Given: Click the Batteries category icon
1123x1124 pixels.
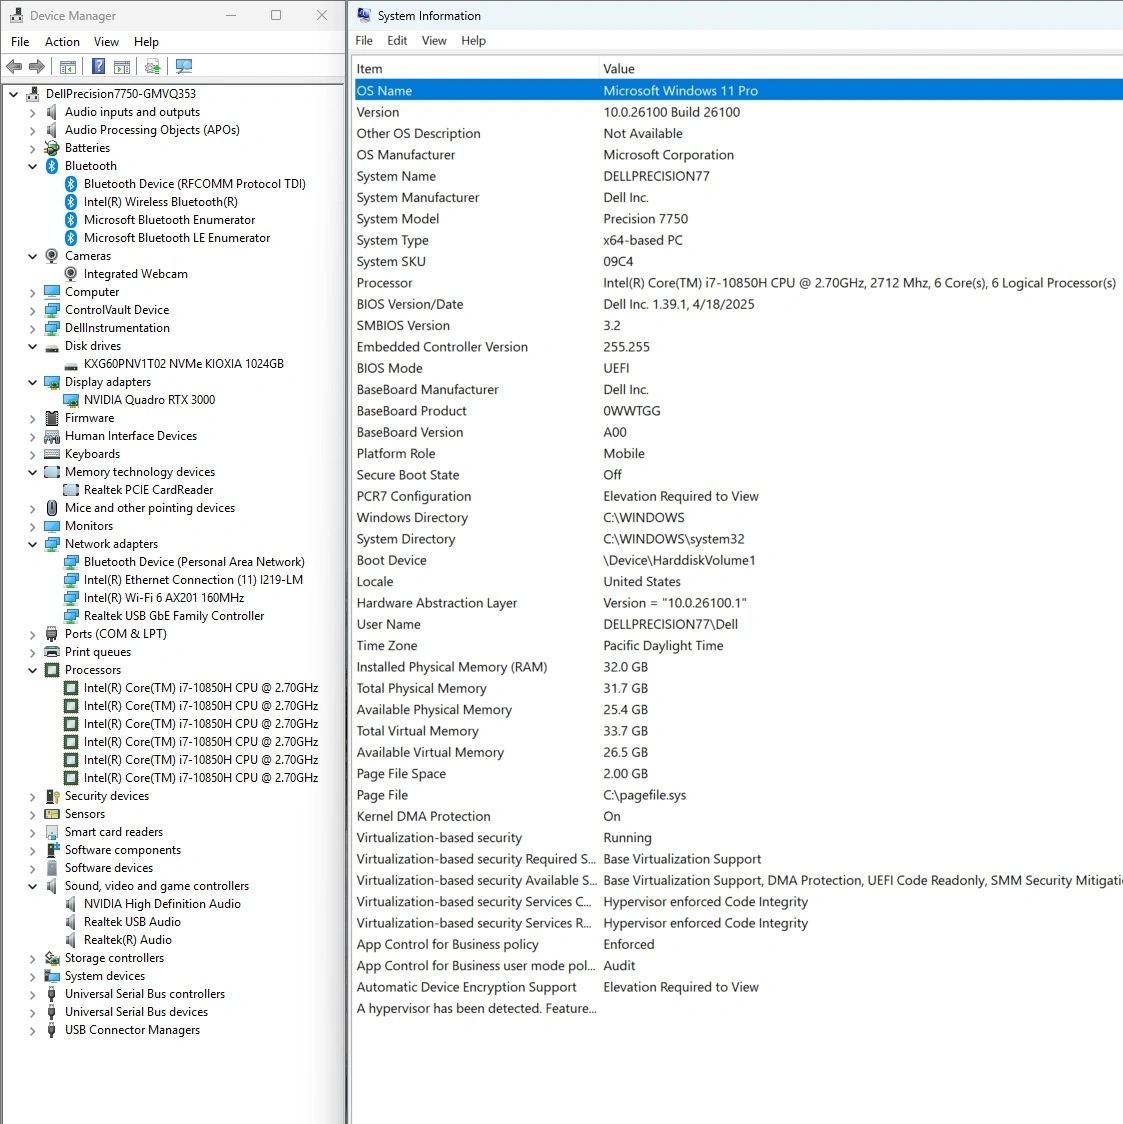Looking at the screenshot, I should tap(52, 148).
